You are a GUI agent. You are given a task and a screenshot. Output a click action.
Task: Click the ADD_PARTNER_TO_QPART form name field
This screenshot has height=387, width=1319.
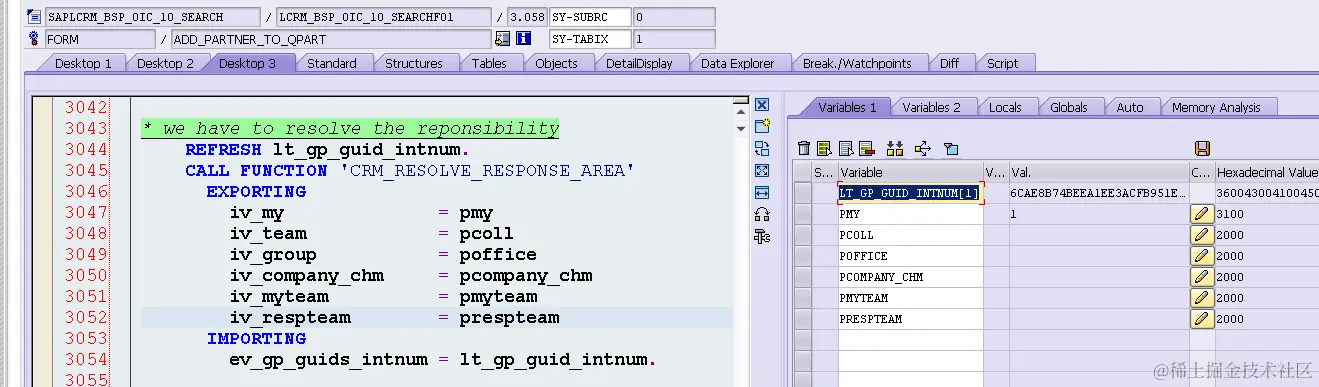tap(331, 39)
